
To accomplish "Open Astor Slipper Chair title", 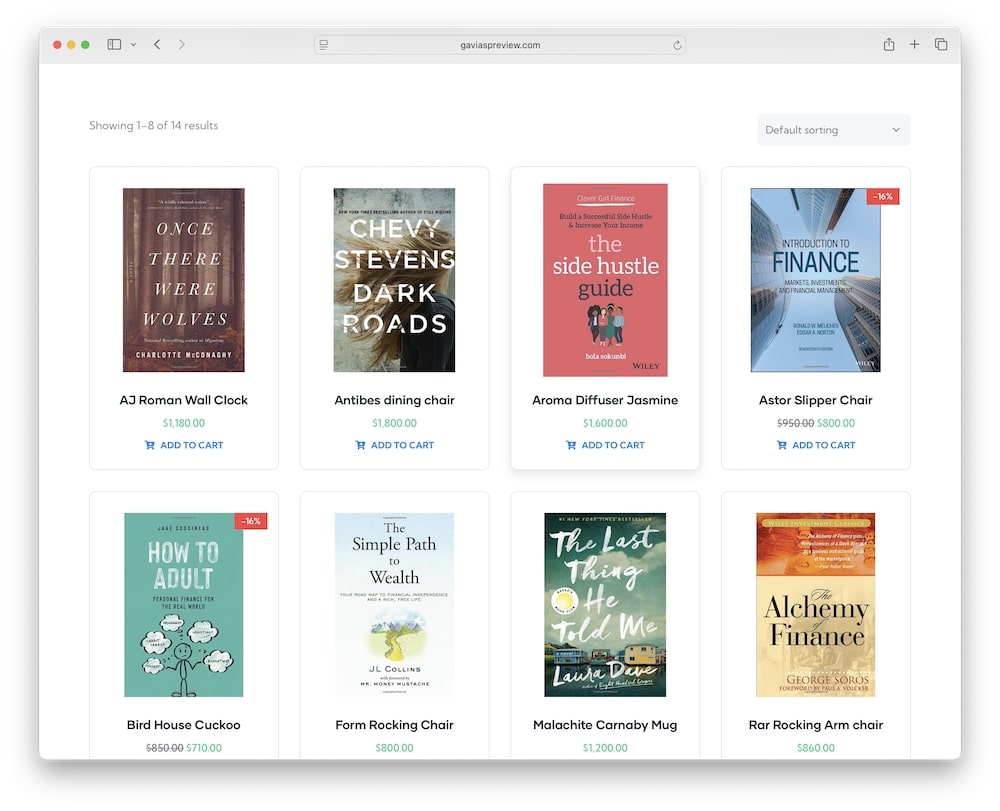I will [x=816, y=400].
